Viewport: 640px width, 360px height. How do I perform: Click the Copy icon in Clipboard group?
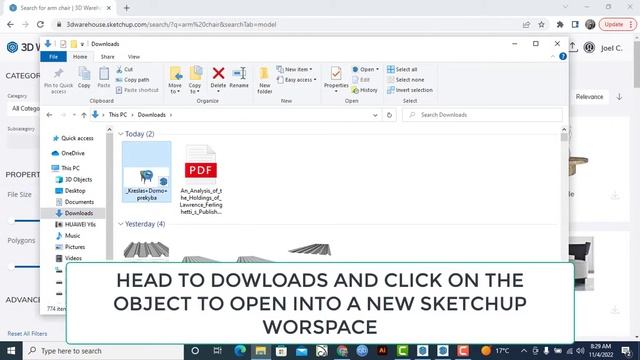click(84, 74)
